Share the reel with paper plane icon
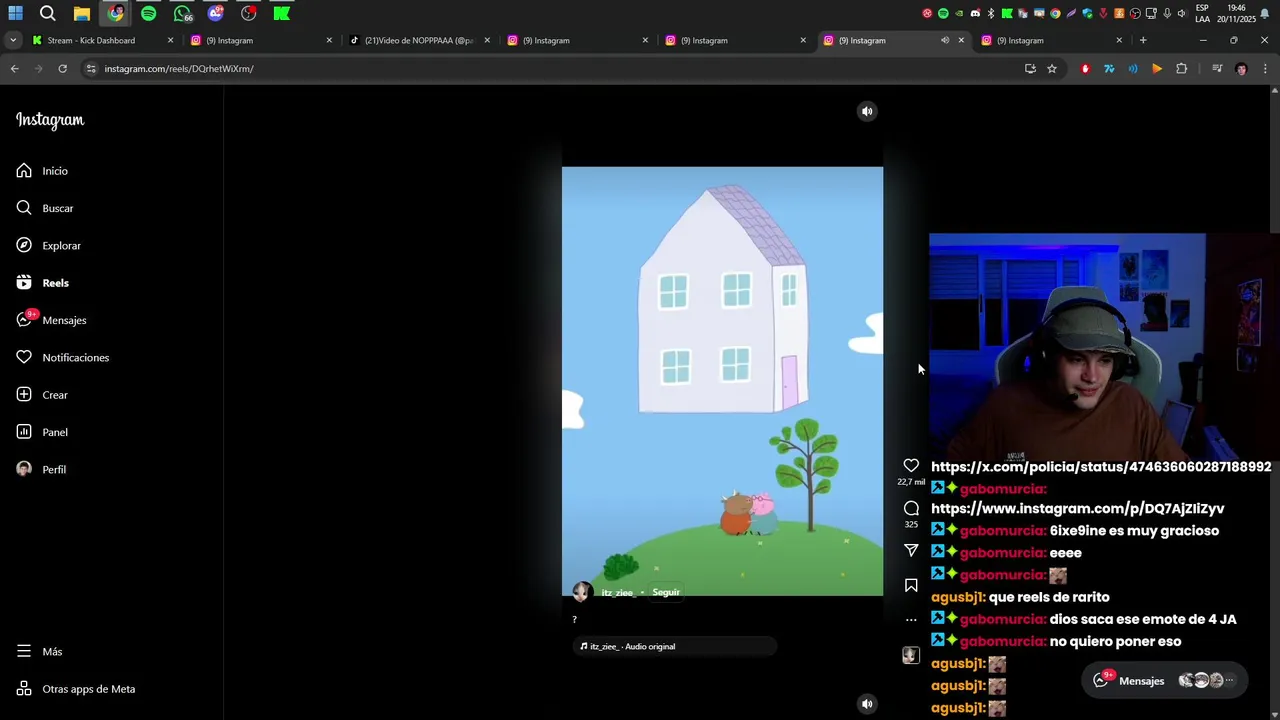The image size is (1280, 720). click(911, 550)
